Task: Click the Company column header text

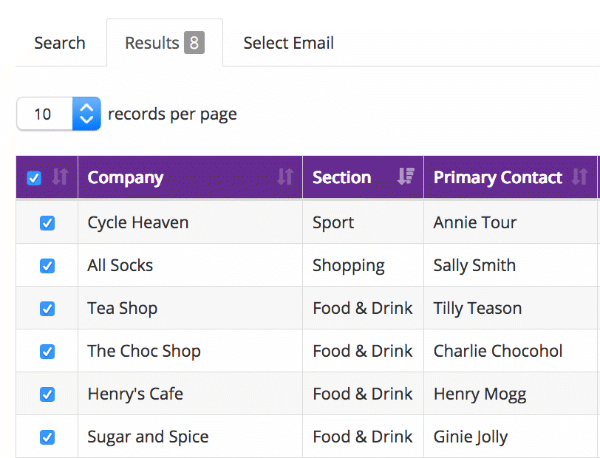Action: 125,178
